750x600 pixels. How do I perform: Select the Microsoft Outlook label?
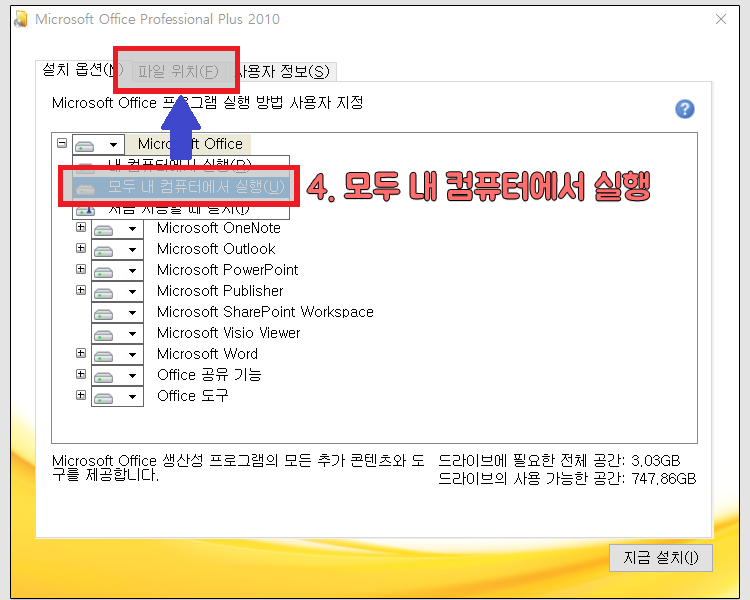(216, 249)
